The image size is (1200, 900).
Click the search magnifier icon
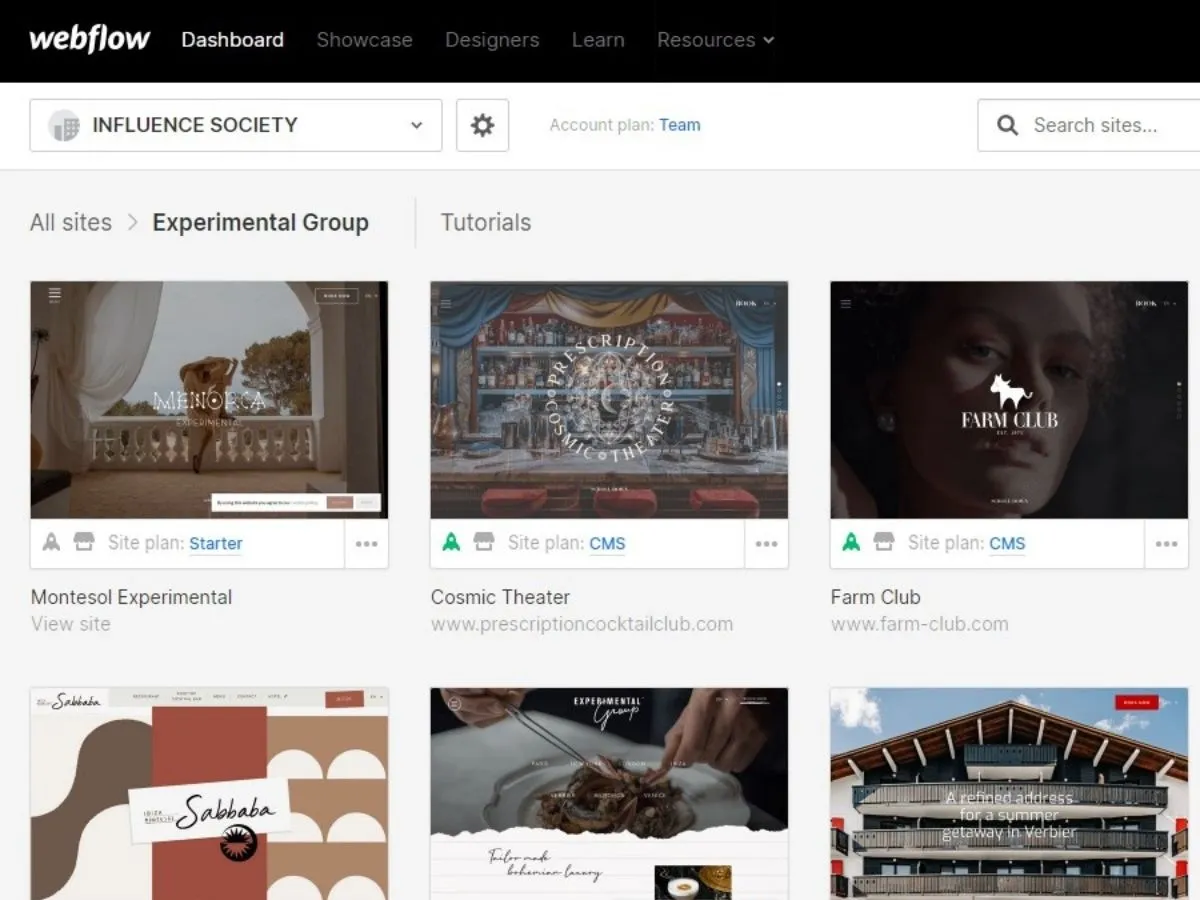point(1008,125)
